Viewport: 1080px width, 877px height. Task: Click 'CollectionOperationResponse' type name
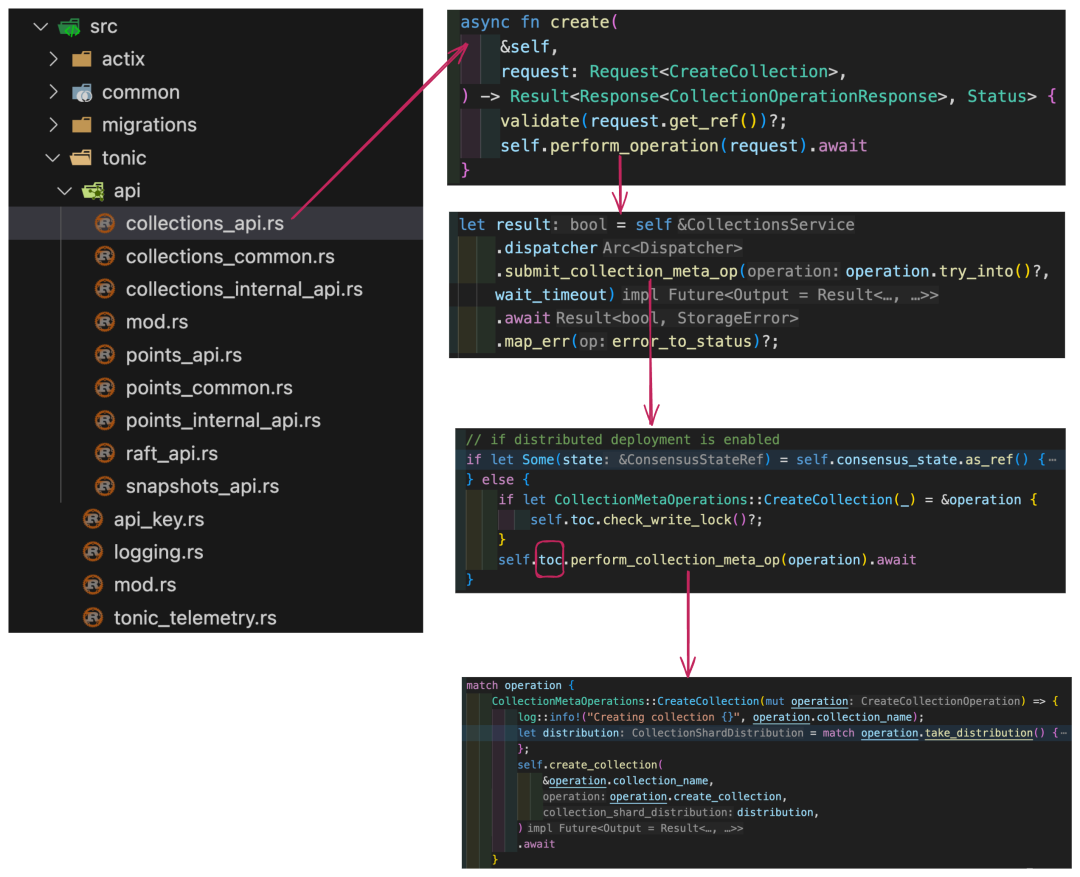[804, 96]
